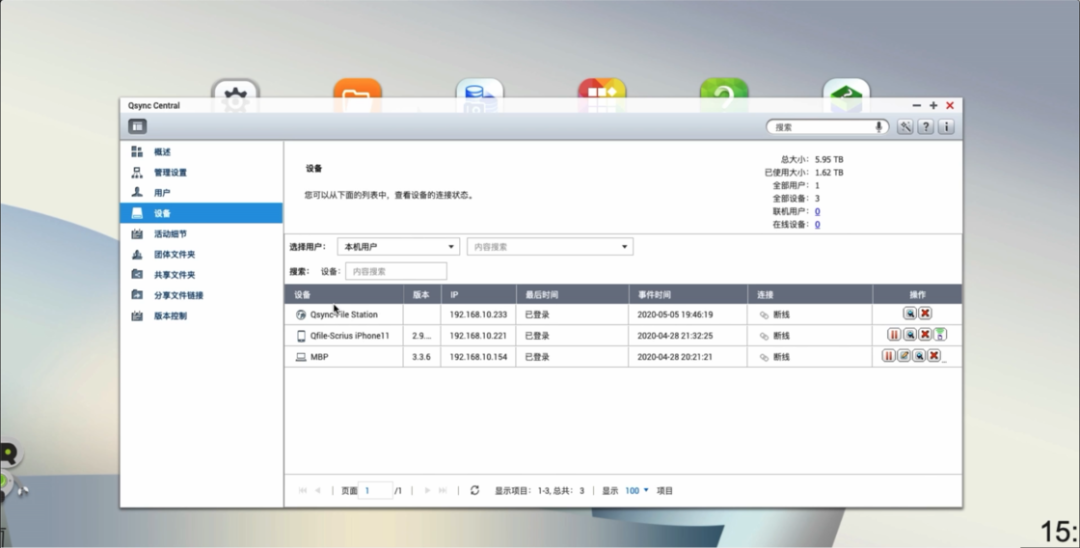Click IP address 192.168.10.154

tap(478, 357)
